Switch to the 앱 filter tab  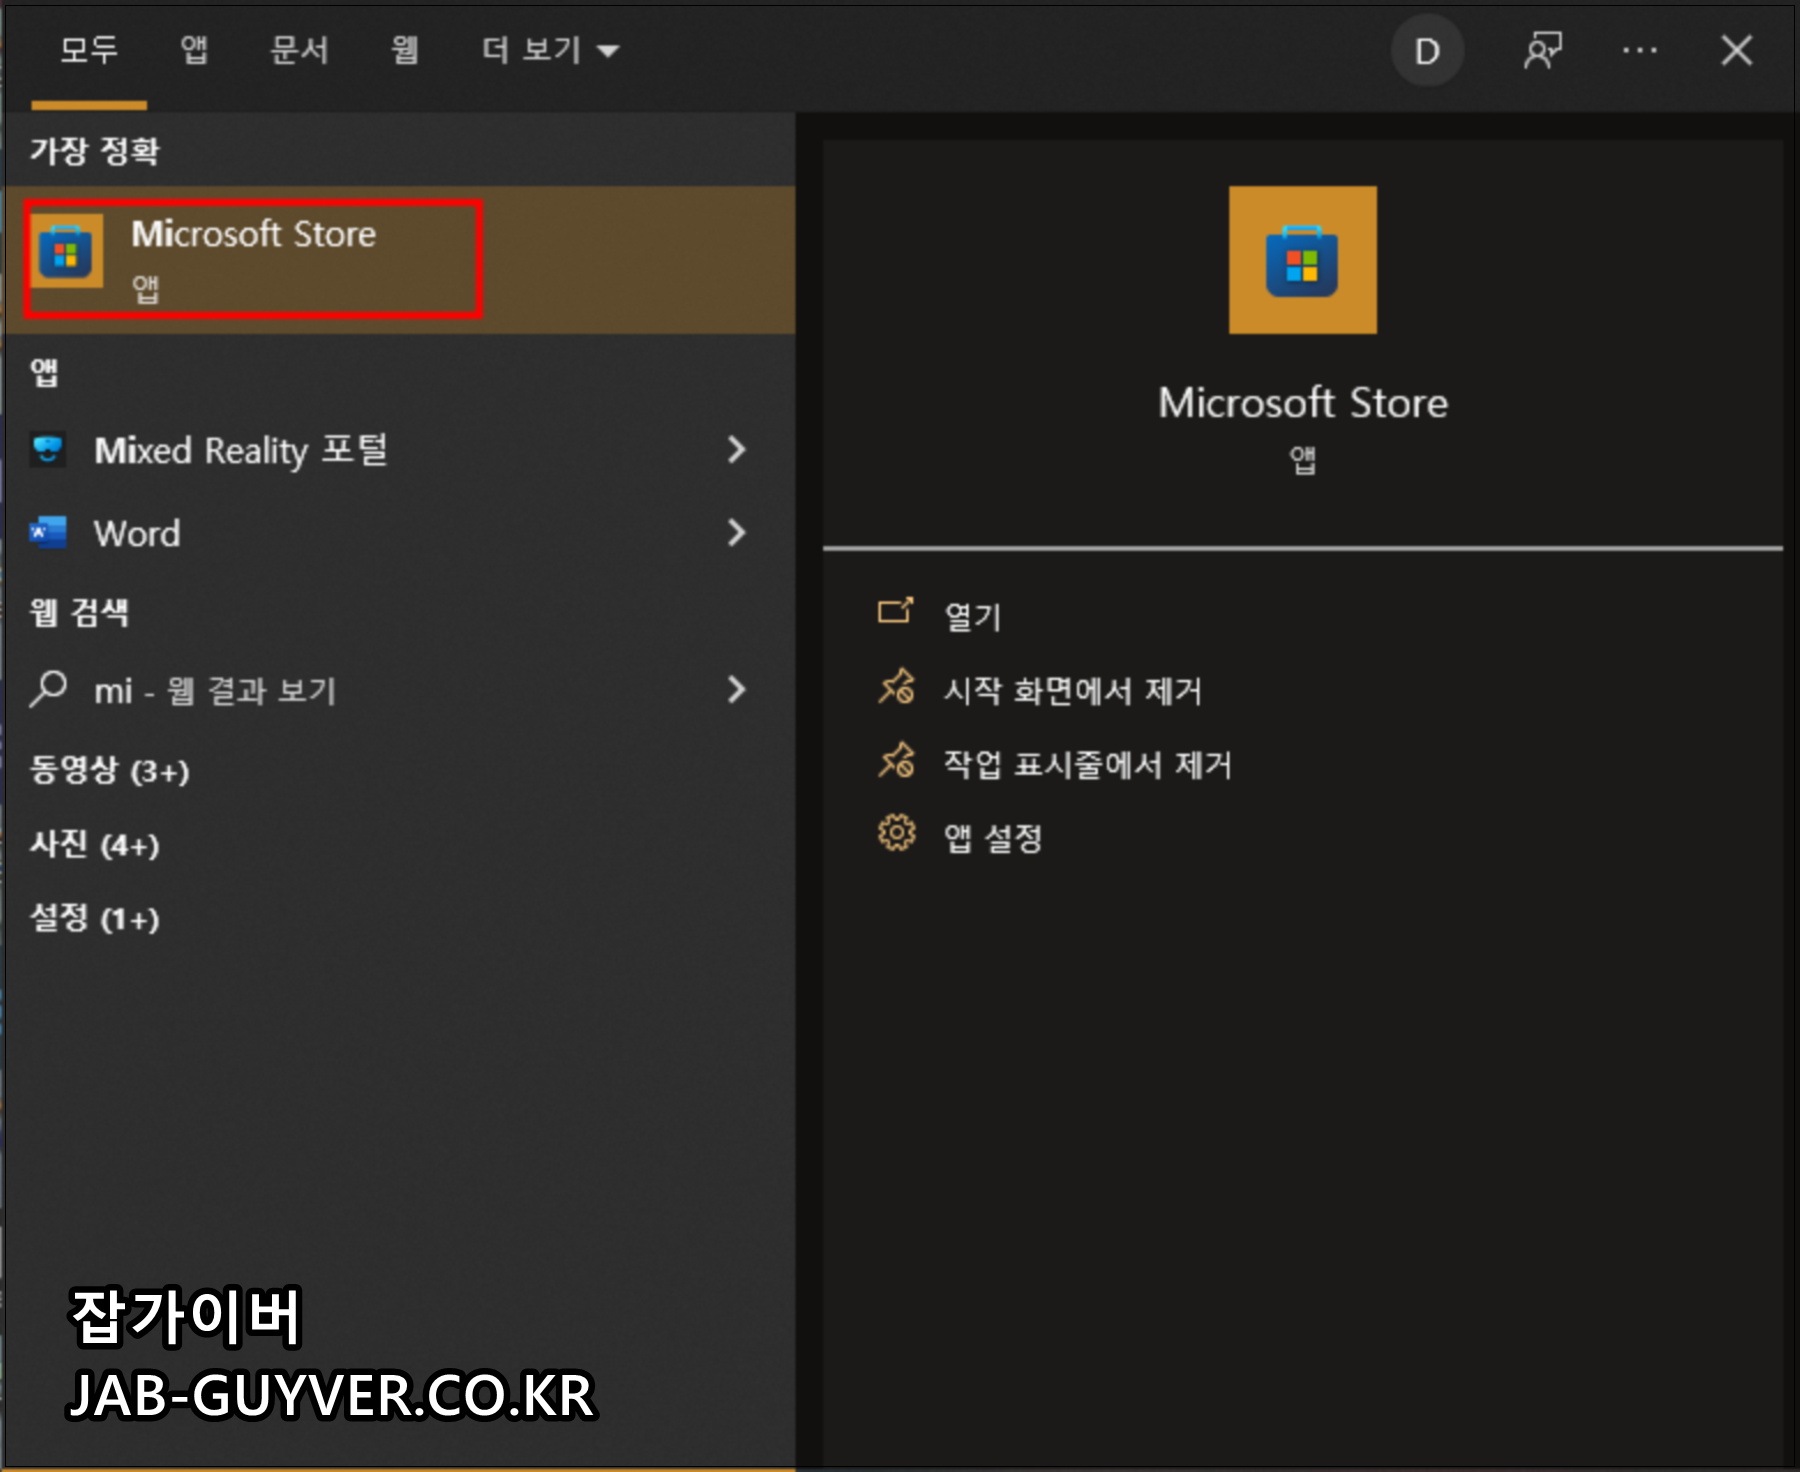tap(194, 50)
